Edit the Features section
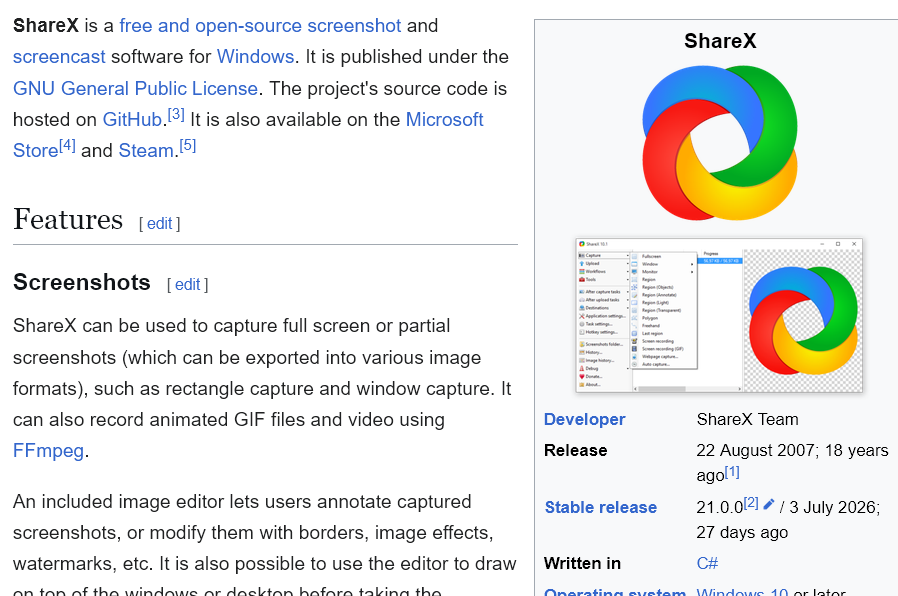The width and height of the screenshot is (898, 596). (x=159, y=223)
